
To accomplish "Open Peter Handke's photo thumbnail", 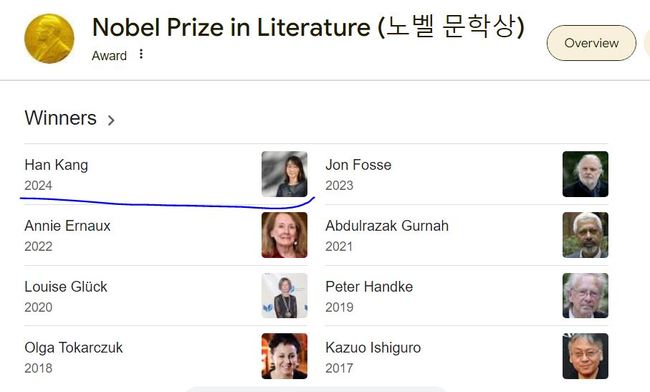I will pos(585,295).
